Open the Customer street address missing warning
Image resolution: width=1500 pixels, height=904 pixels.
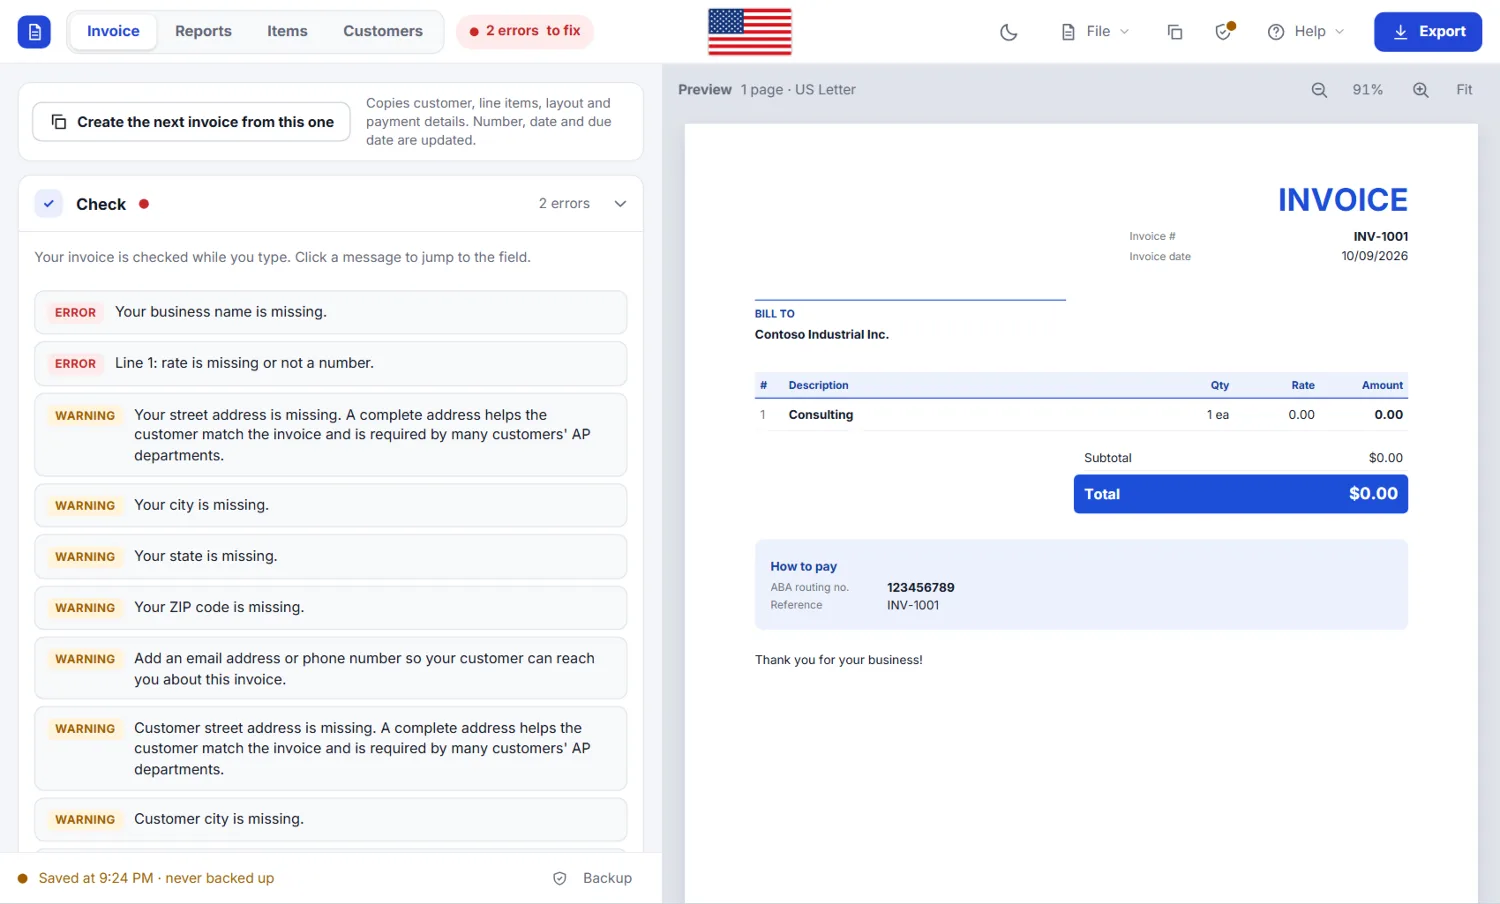pyautogui.click(x=331, y=748)
